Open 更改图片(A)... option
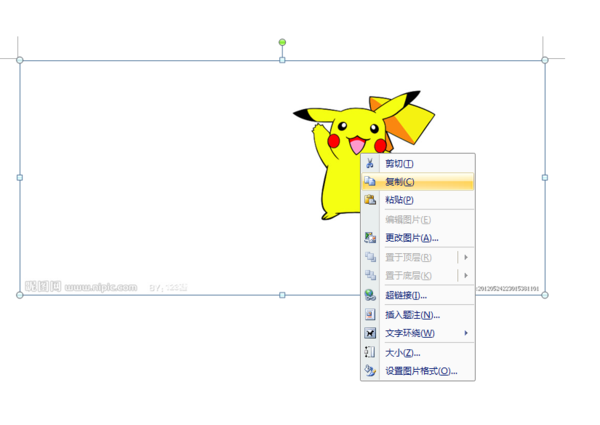The width and height of the screenshot is (600, 425). point(418,238)
